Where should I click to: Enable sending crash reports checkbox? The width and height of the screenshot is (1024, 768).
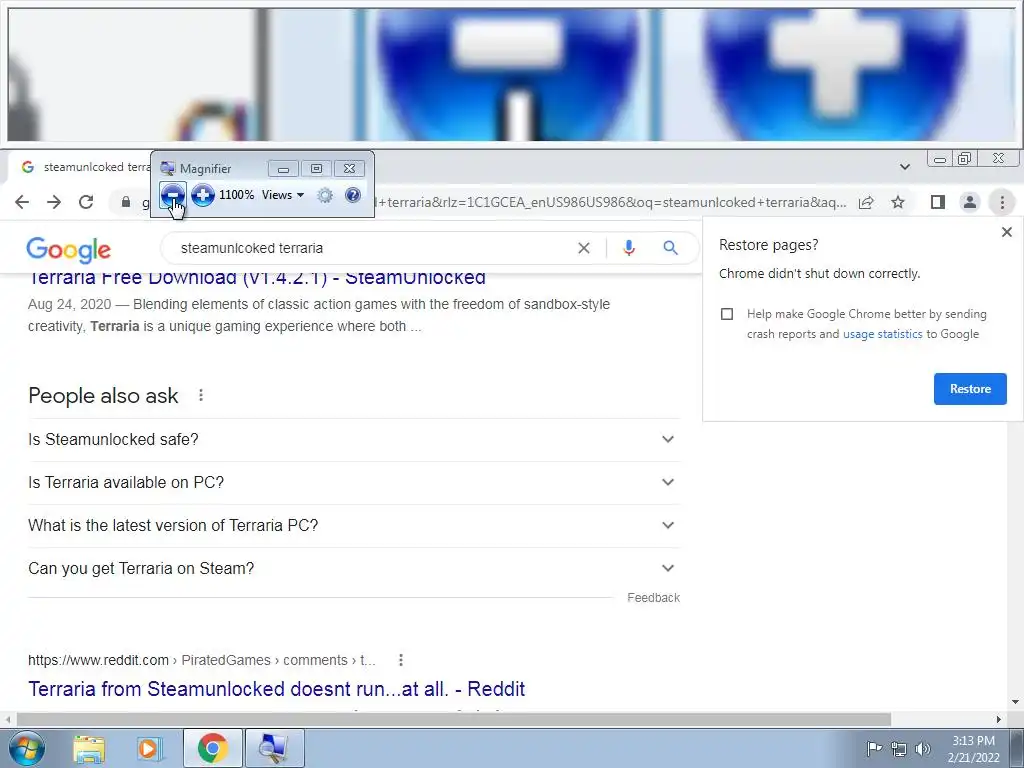point(727,314)
